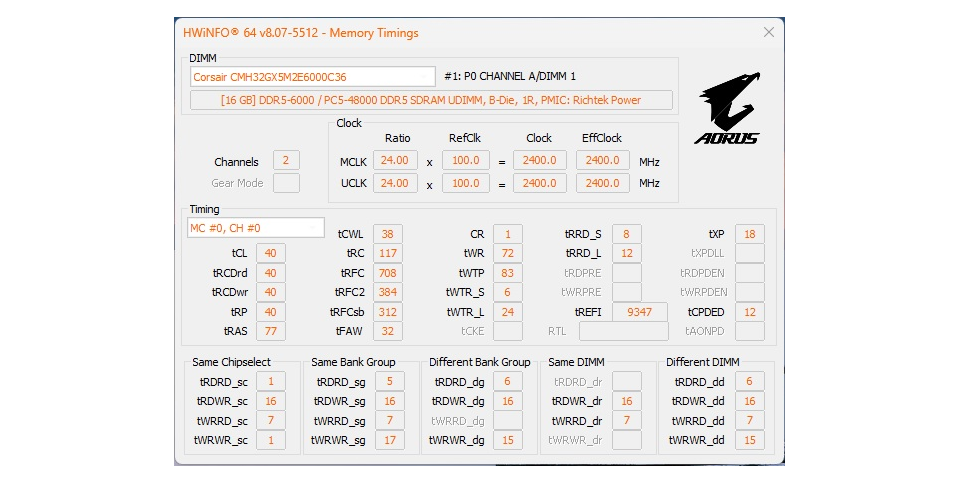Select the tRDRD_dd value box
Screen dimensions: 960x485
(x=750, y=381)
